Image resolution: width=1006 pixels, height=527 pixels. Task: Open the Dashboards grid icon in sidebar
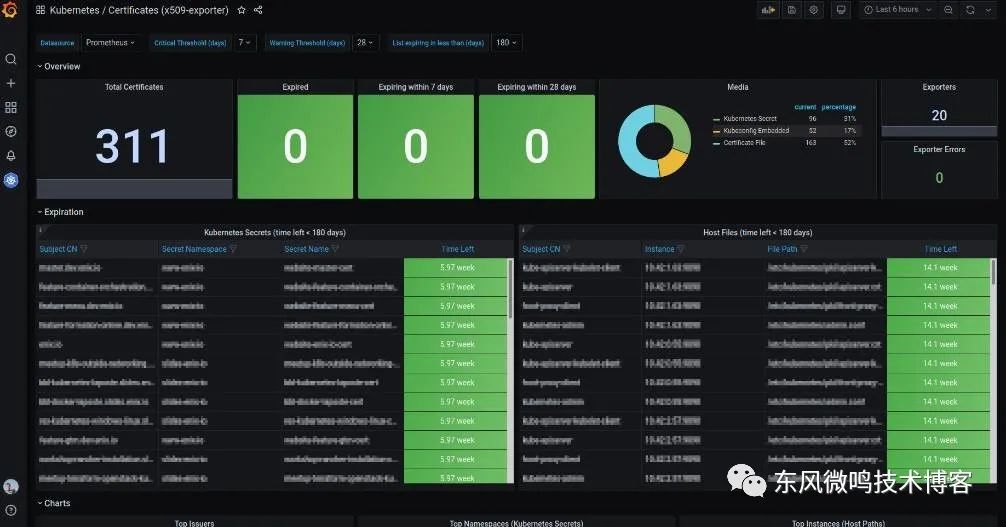(x=11, y=107)
